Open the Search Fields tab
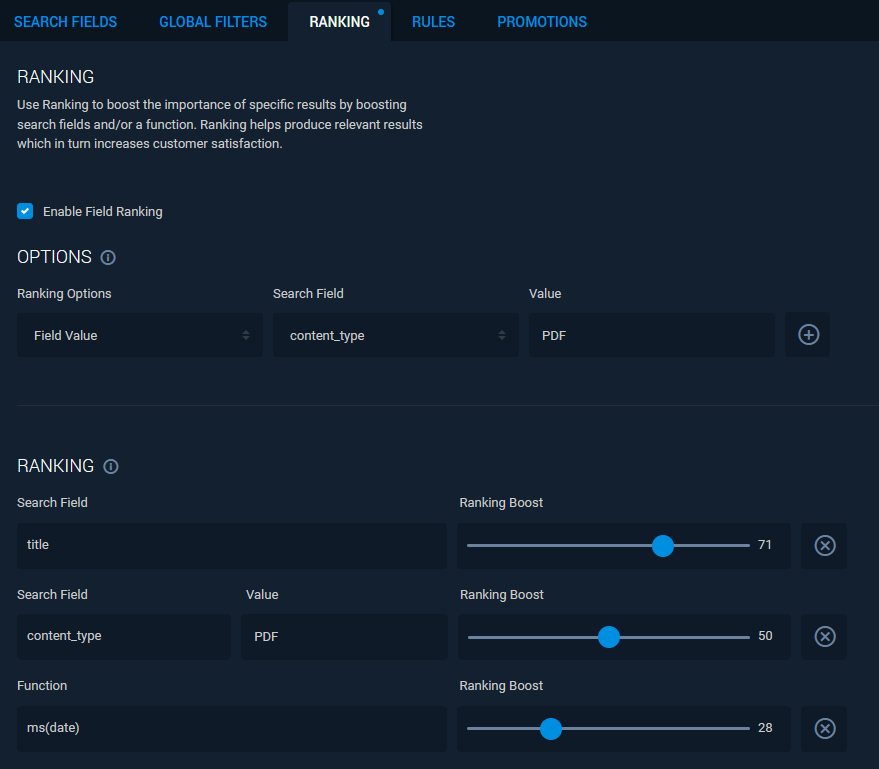The height and width of the screenshot is (769, 879). click(65, 22)
